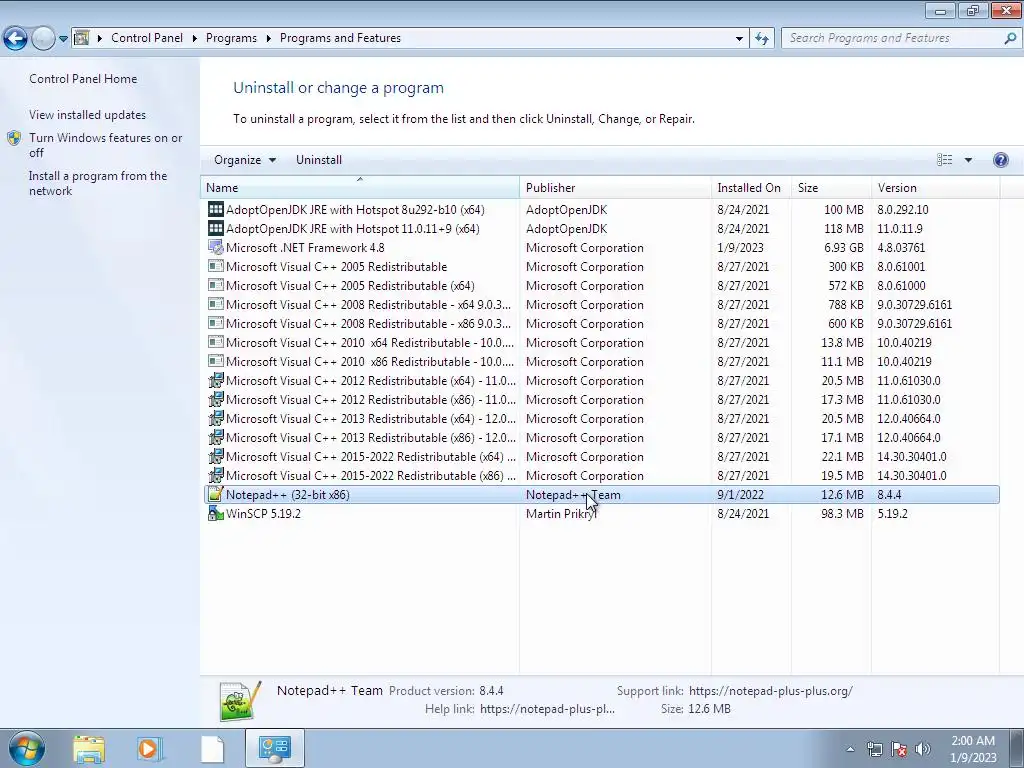Click the Change your view icon
This screenshot has height=768, width=1024.
click(944, 160)
